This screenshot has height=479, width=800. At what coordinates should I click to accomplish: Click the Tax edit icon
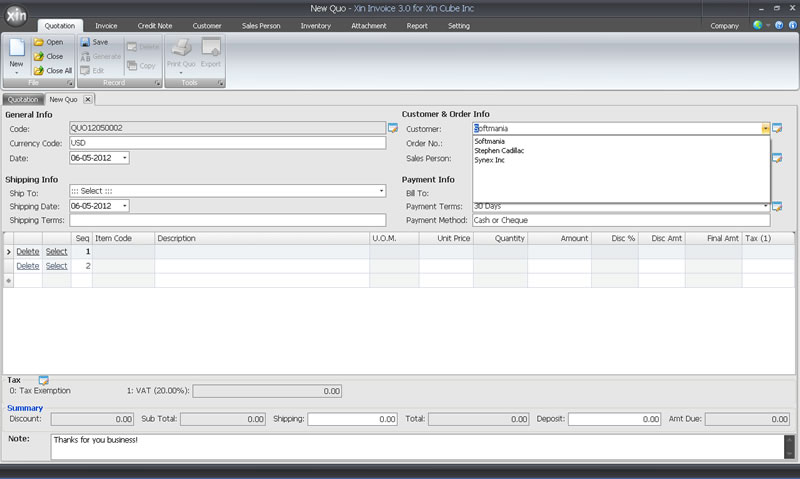point(43,380)
